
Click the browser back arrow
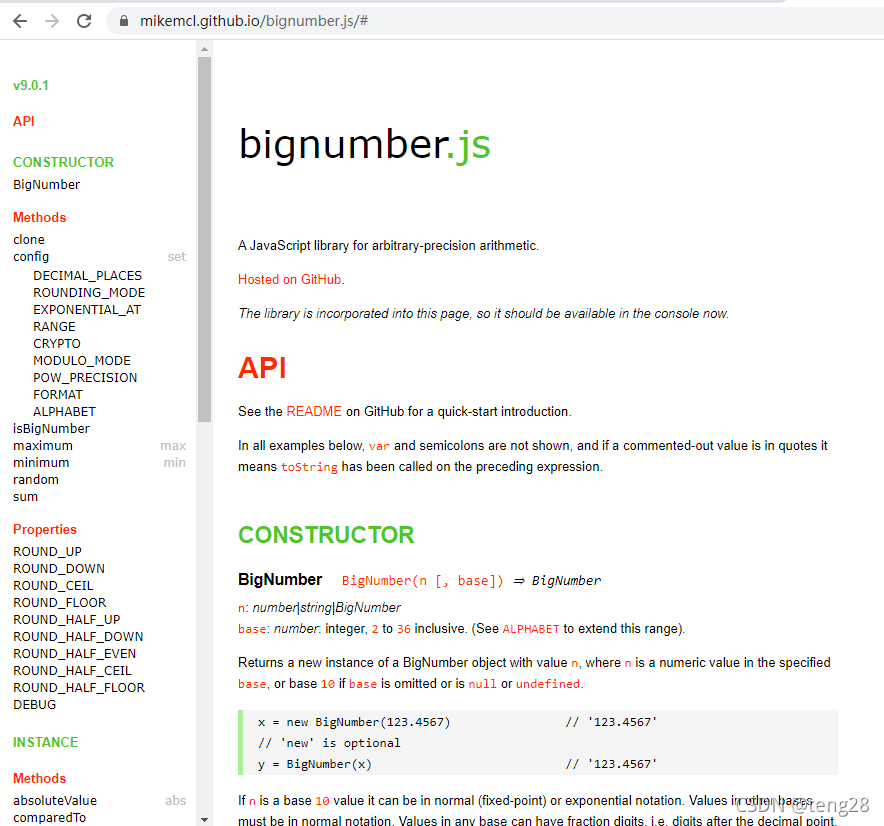click(x=20, y=20)
